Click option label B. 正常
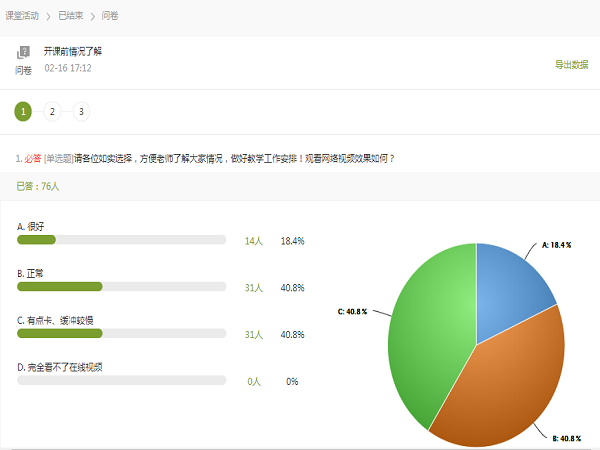 coord(30,274)
